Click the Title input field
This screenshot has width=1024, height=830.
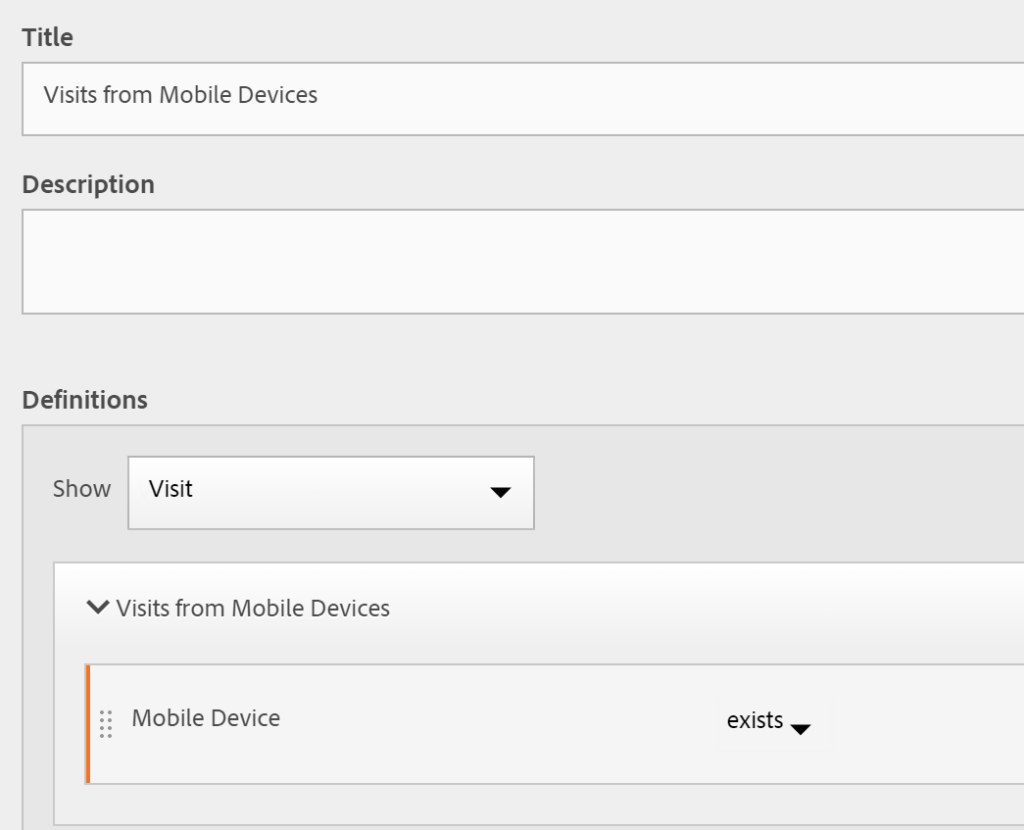(520, 98)
